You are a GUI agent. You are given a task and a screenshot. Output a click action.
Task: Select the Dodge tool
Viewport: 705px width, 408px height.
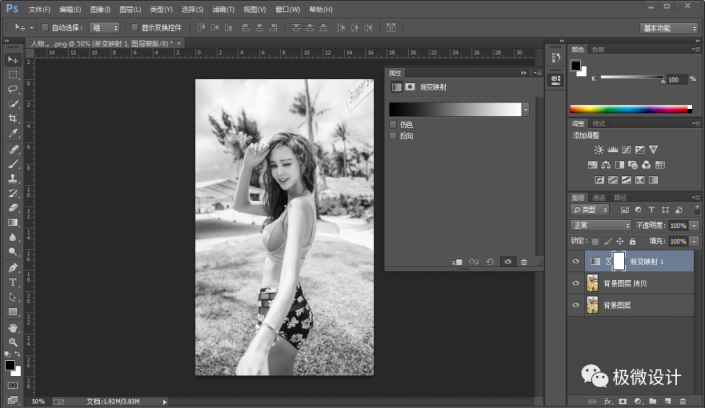(x=13, y=252)
